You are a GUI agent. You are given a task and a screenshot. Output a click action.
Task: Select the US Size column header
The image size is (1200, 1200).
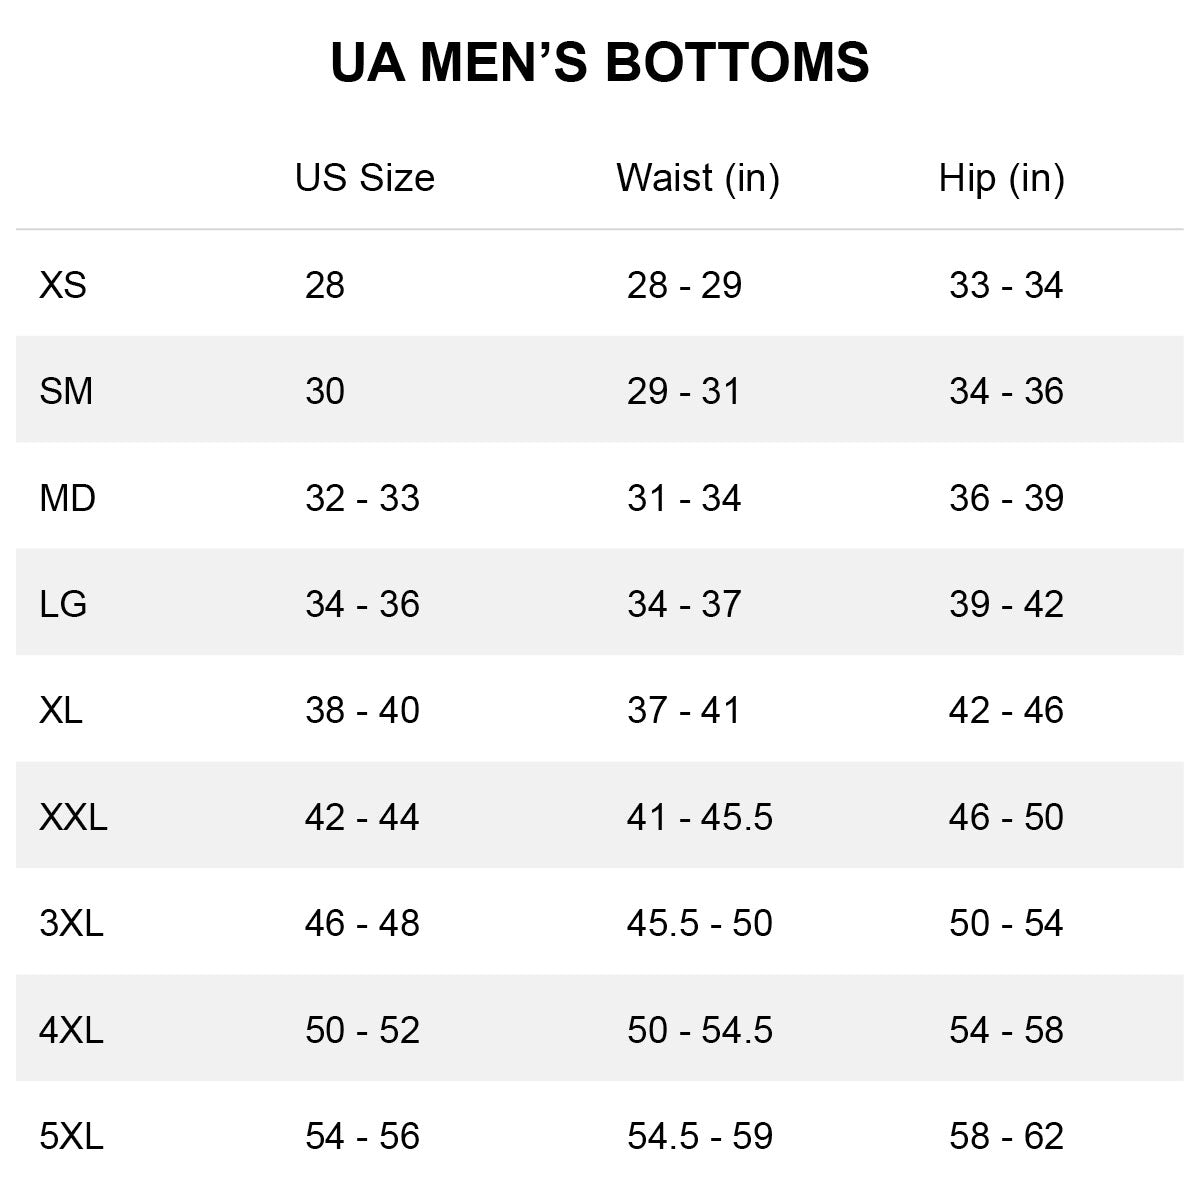point(364,178)
